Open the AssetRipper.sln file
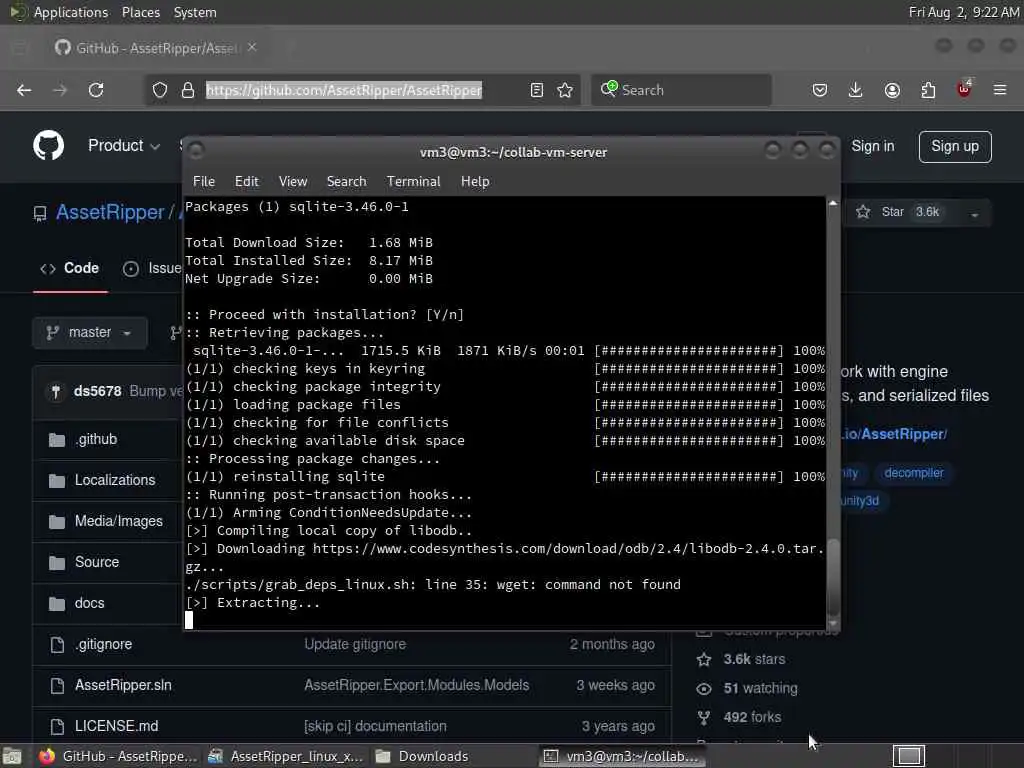1024x768 pixels. (123, 685)
